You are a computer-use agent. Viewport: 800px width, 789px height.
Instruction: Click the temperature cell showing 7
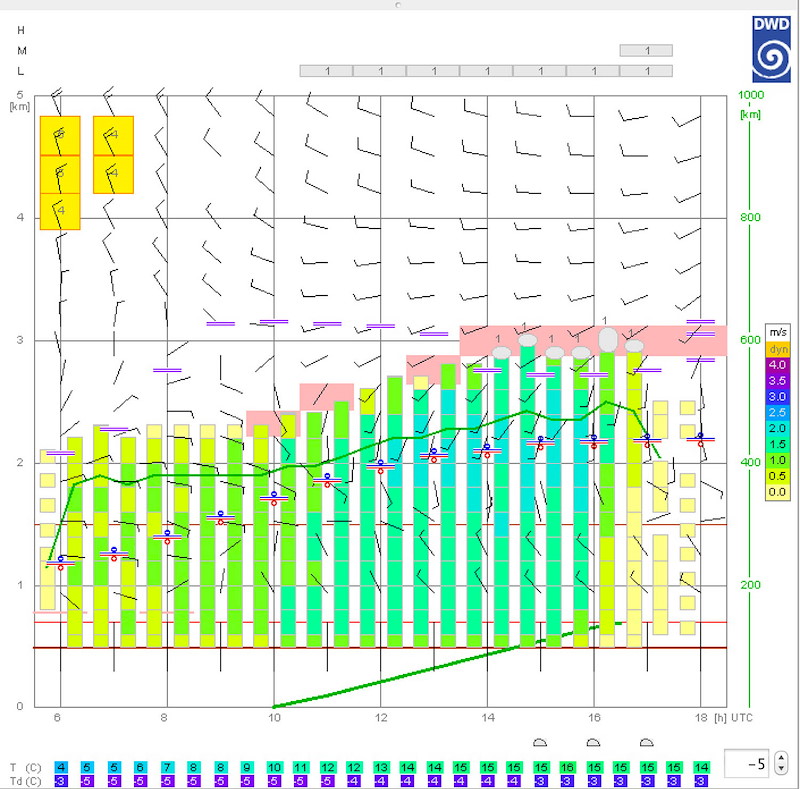[x=167, y=767]
